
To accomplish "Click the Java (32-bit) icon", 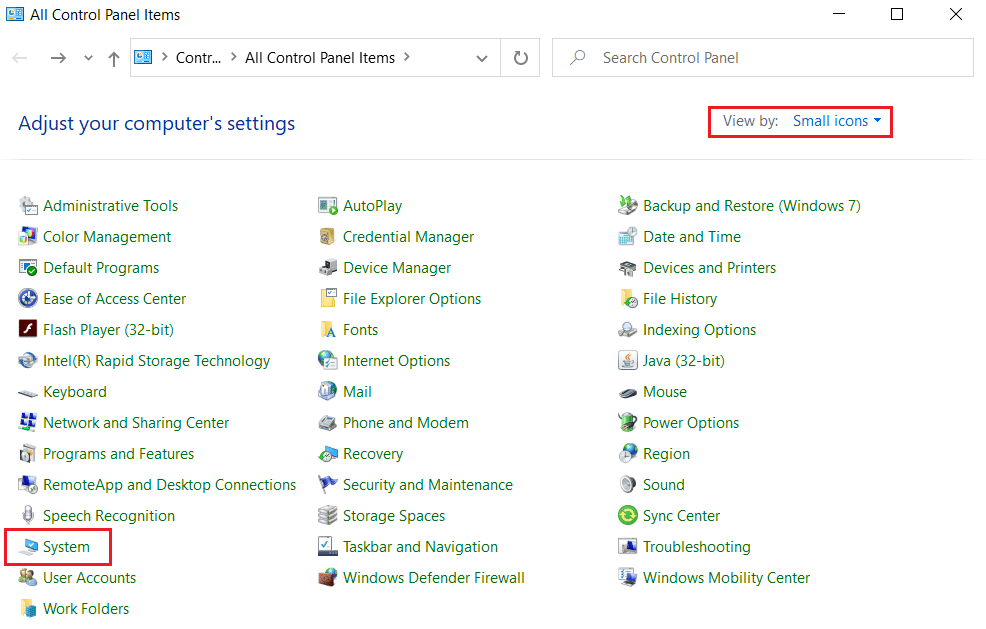I will (628, 361).
